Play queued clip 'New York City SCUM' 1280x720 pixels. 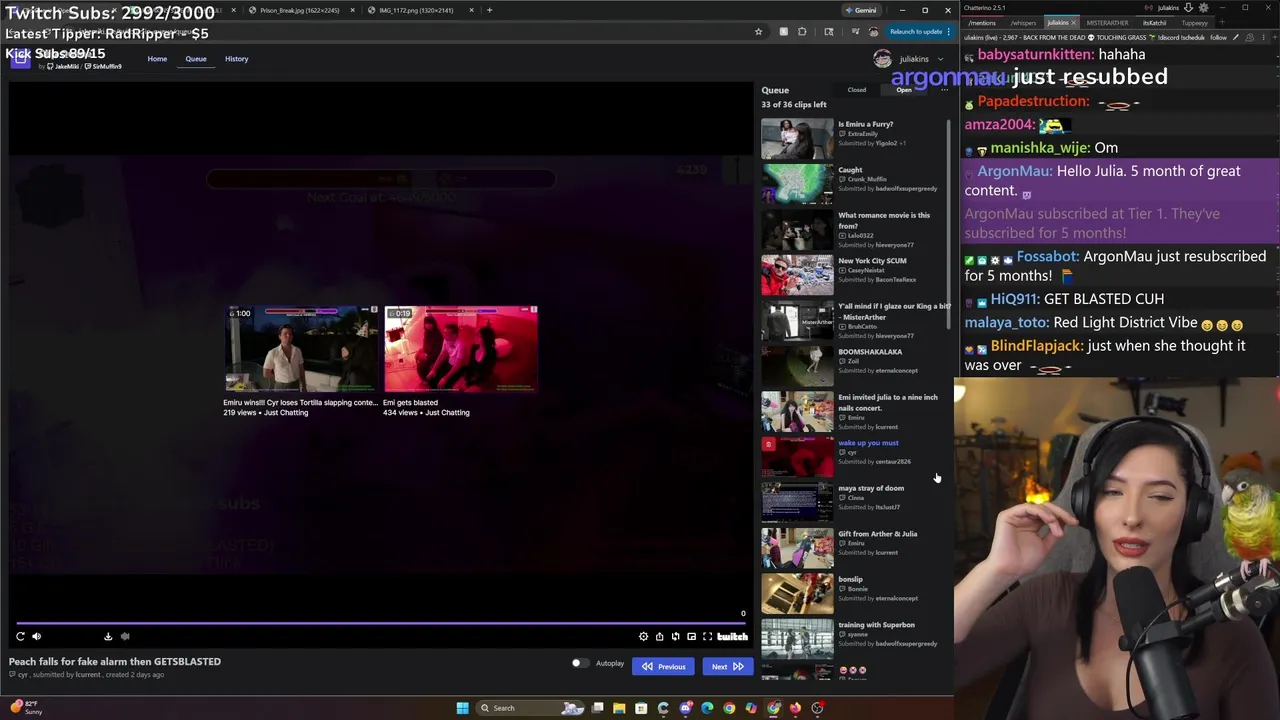click(855, 275)
